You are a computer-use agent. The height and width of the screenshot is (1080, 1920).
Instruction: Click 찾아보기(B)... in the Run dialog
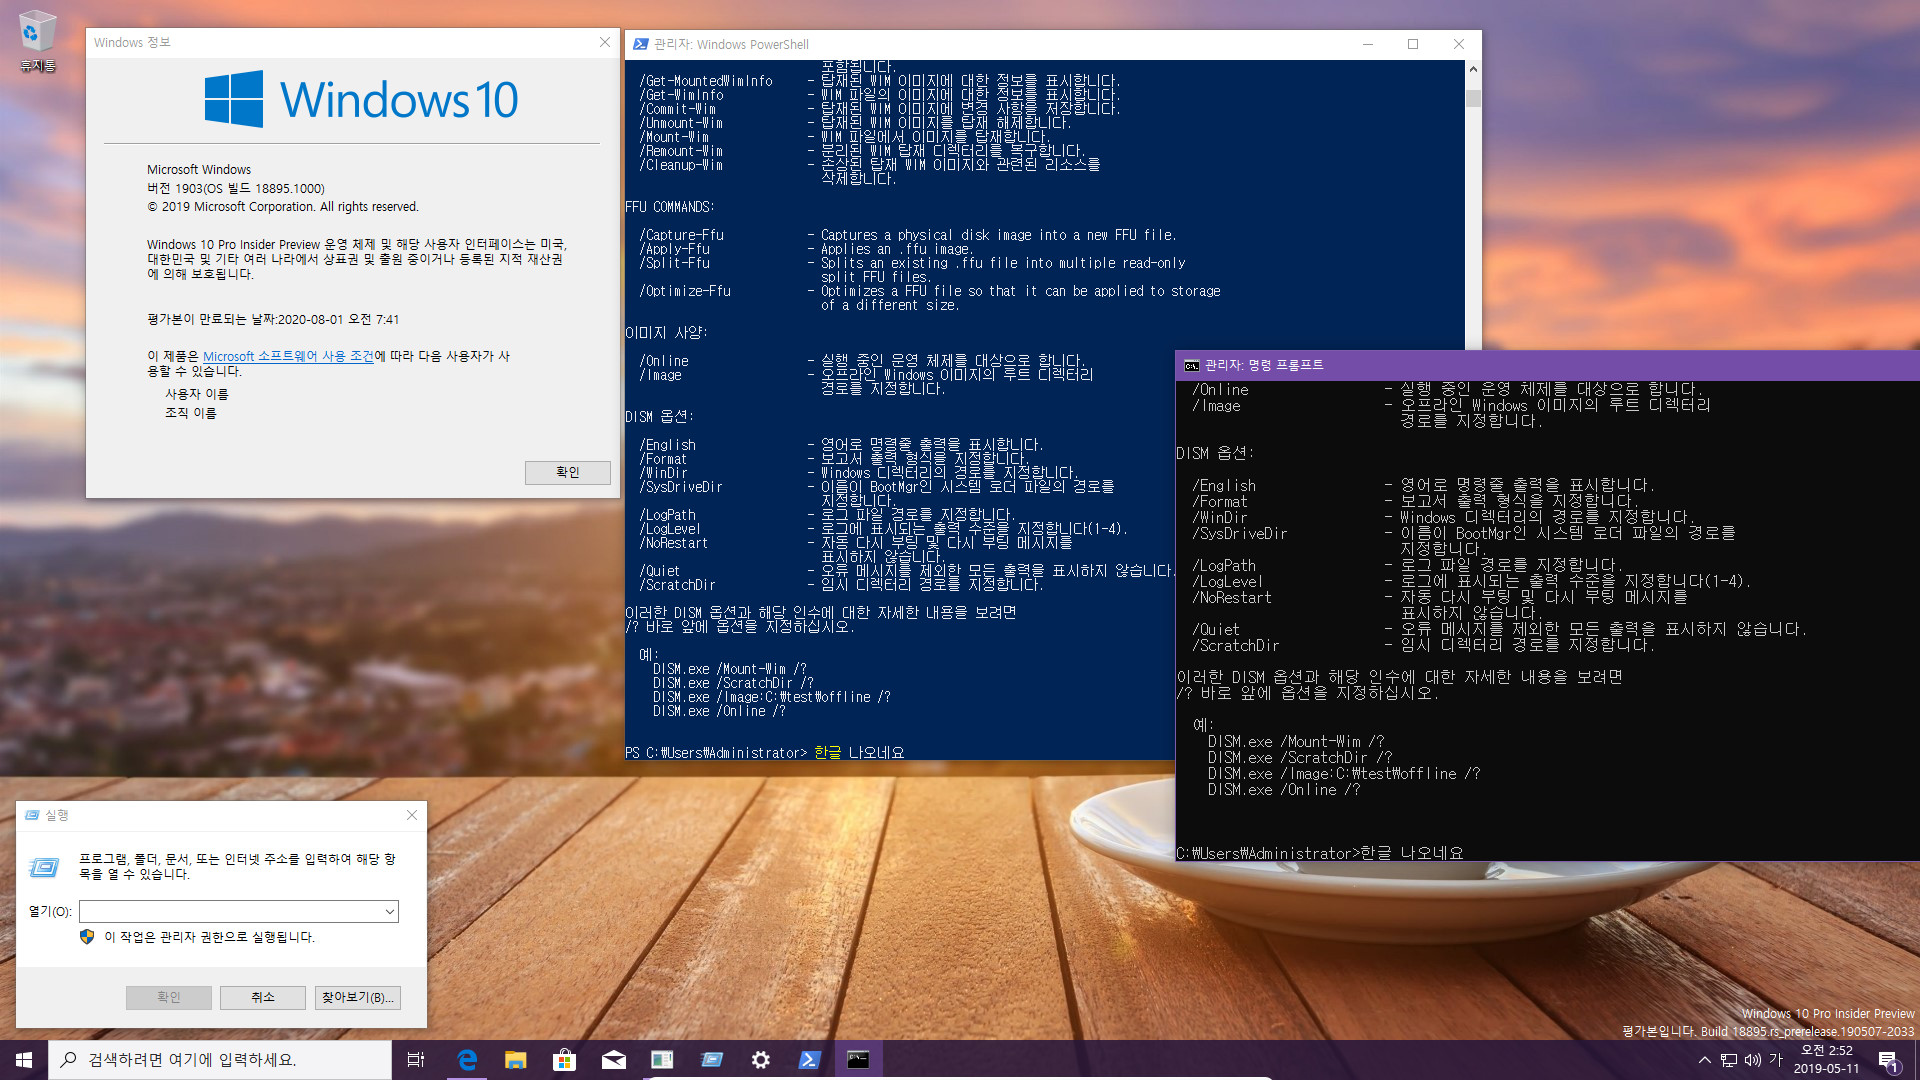click(358, 997)
